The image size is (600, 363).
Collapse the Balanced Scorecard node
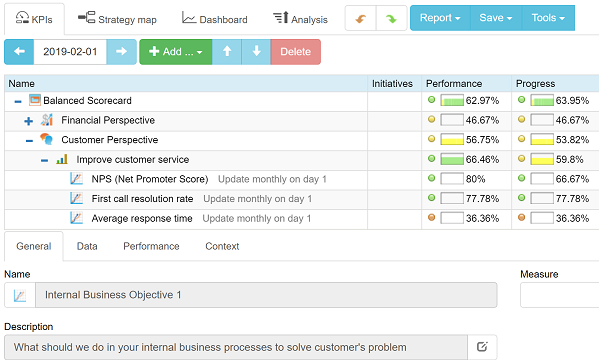click(18, 102)
